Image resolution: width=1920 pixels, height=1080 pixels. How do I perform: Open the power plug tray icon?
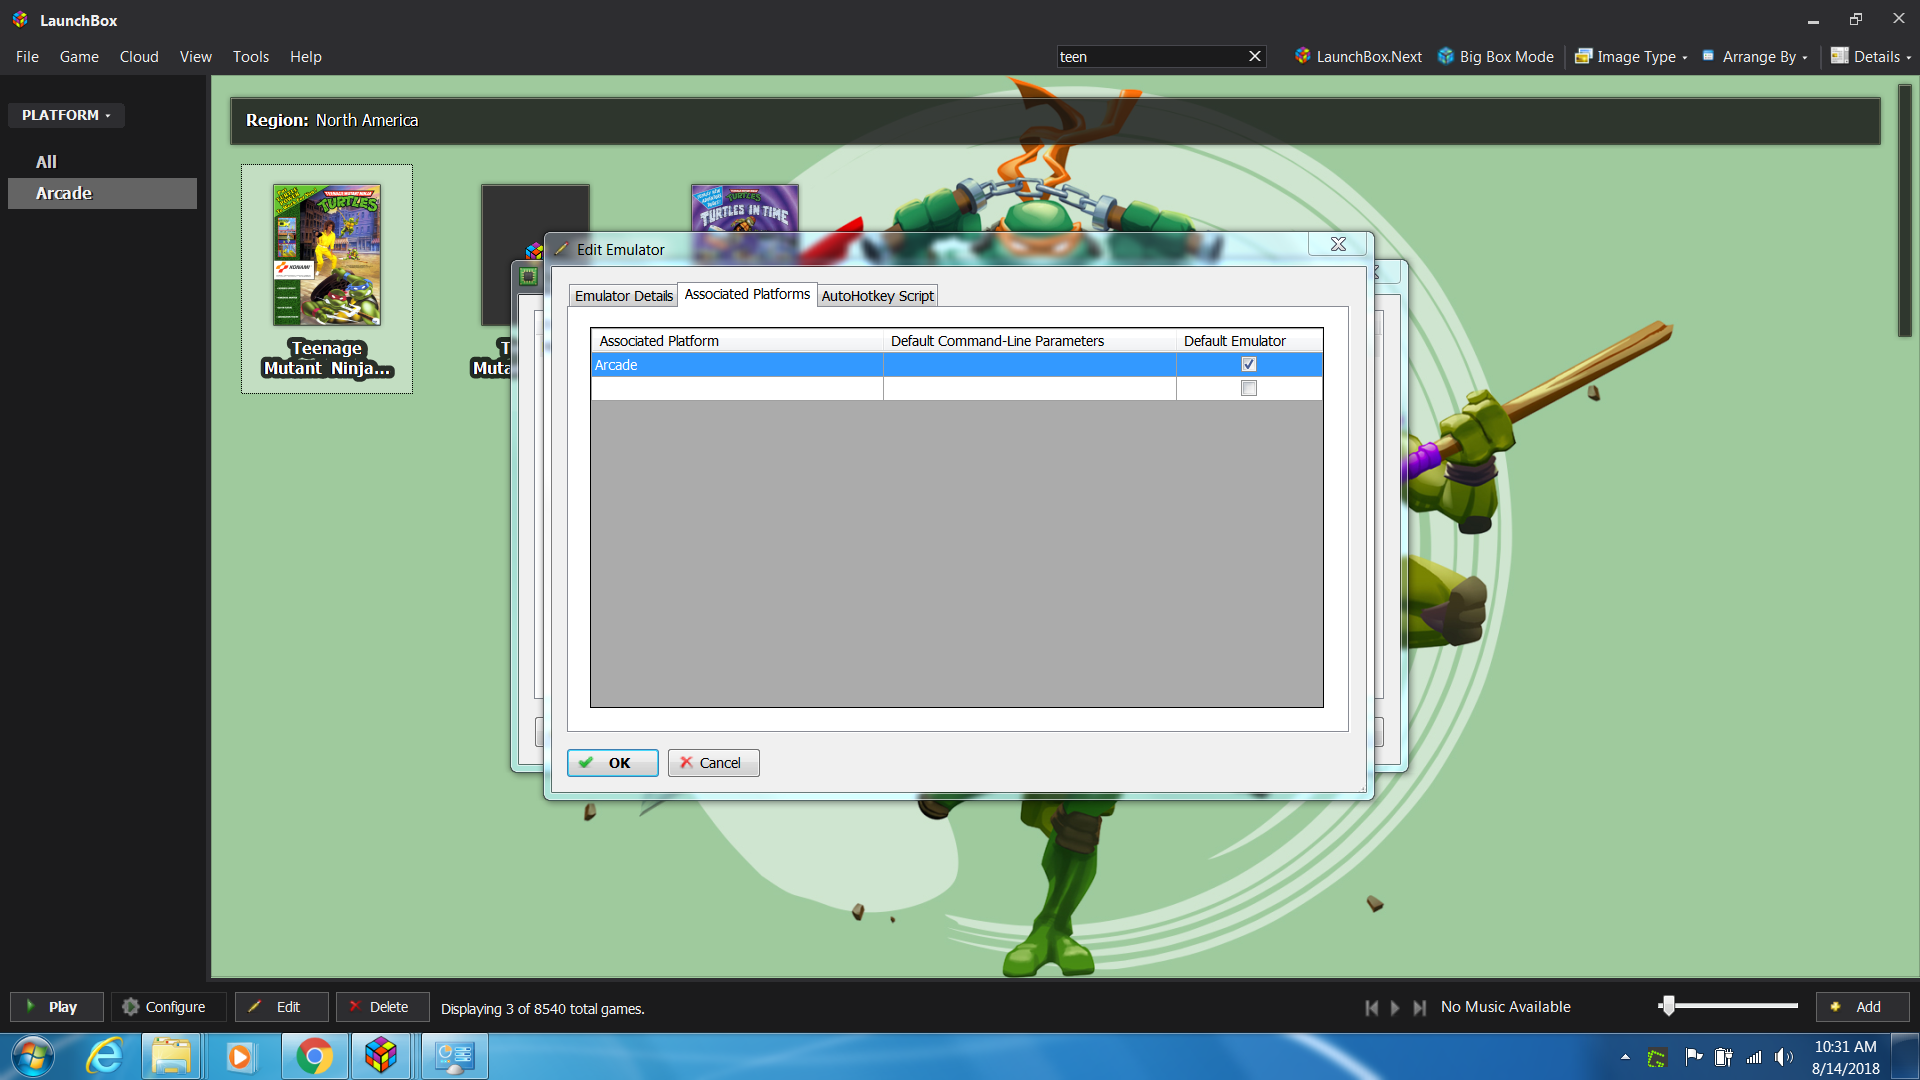[x=1723, y=1057]
